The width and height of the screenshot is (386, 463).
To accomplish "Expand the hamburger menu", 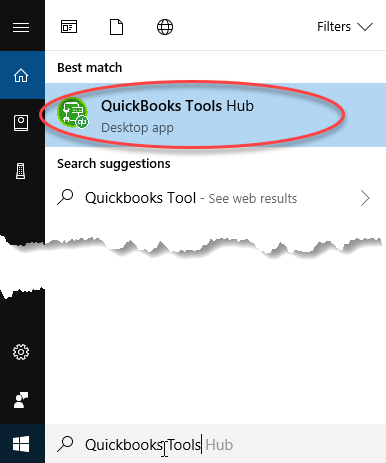I will 21,27.
